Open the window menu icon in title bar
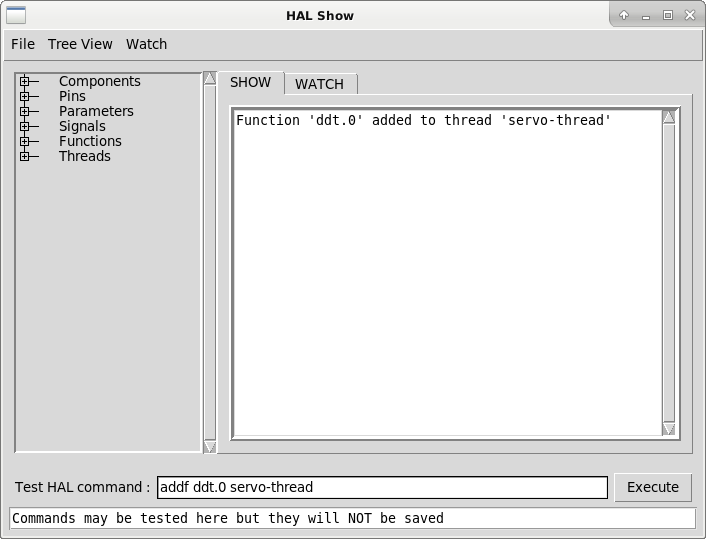This screenshot has width=706, height=539. (x=16, y=15)
